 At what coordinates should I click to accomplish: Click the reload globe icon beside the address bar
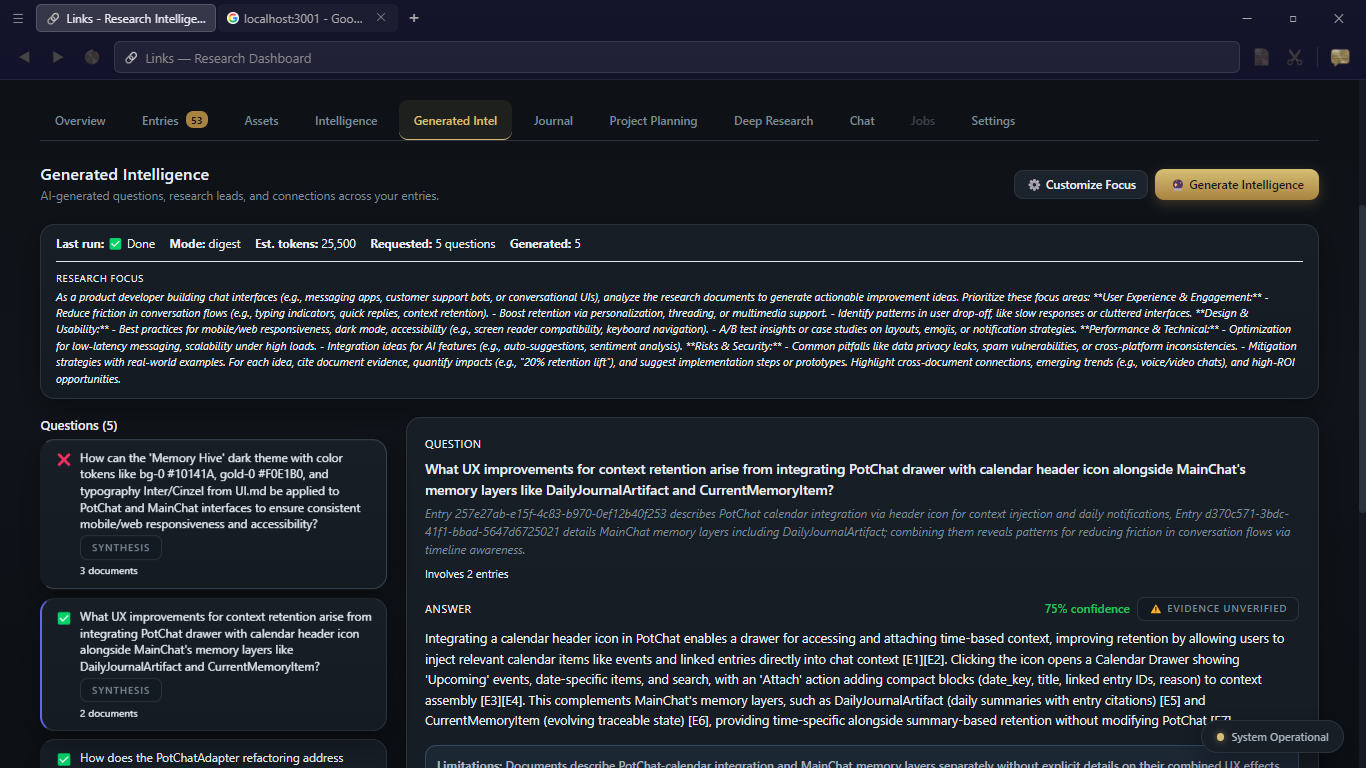coord(92,57)
